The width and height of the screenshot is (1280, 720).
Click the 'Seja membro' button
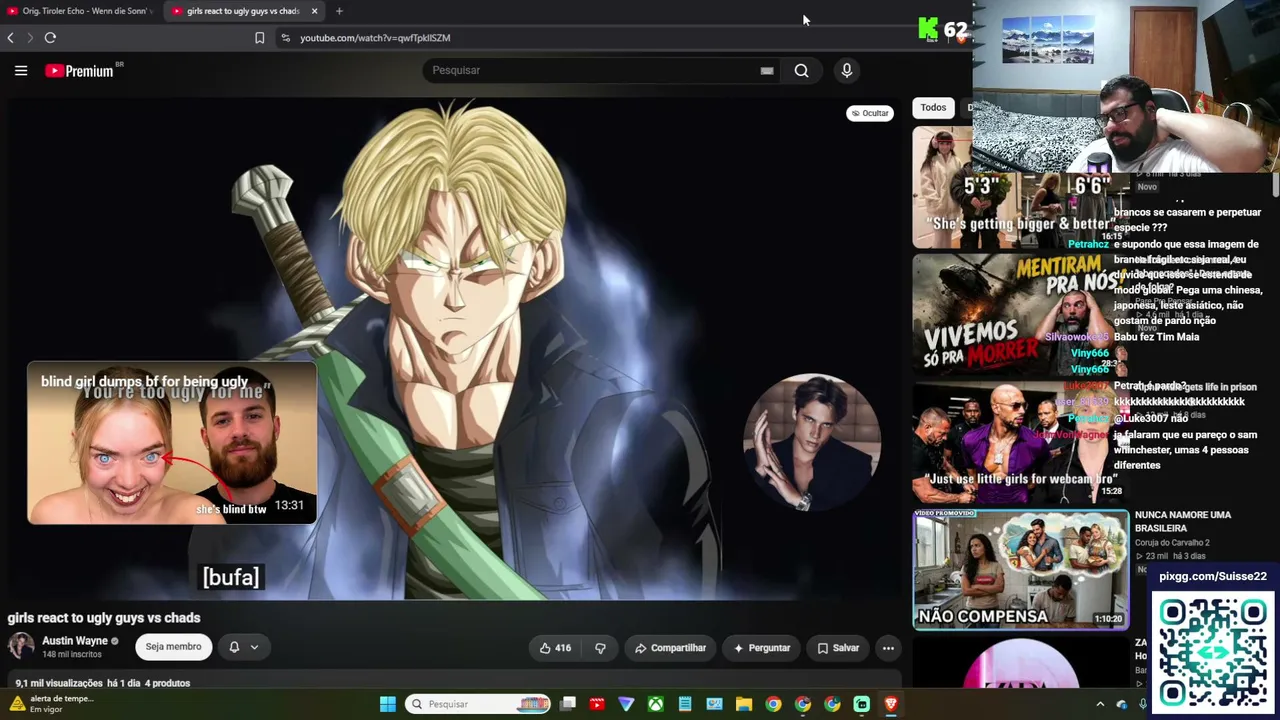pyautogui.click(x=173, y=647)
